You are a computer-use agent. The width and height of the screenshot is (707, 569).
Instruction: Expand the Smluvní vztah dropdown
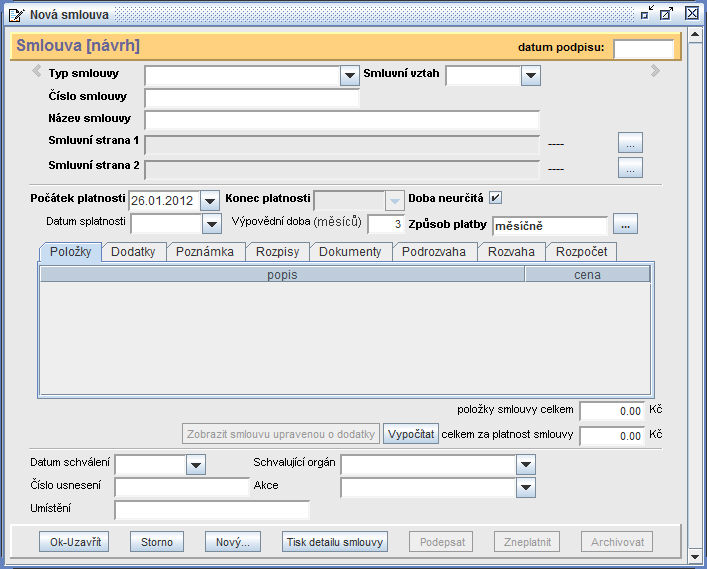click(531, 76)
